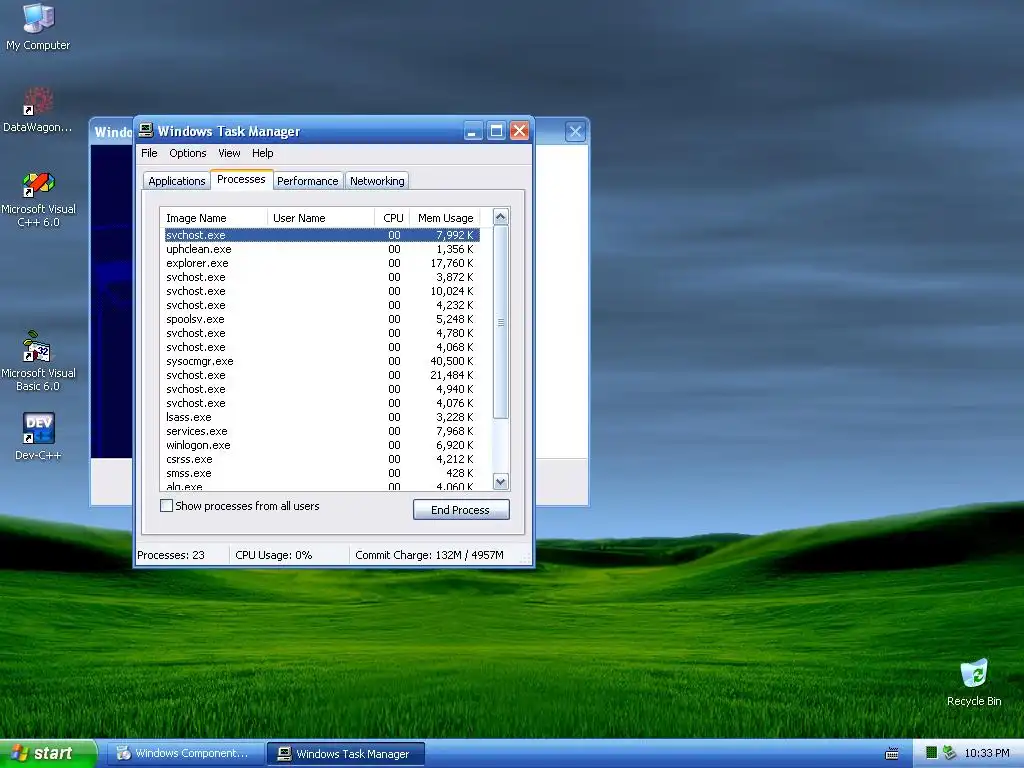
Task: Switch to the Applications tab
Action: [x=176, y=181]
